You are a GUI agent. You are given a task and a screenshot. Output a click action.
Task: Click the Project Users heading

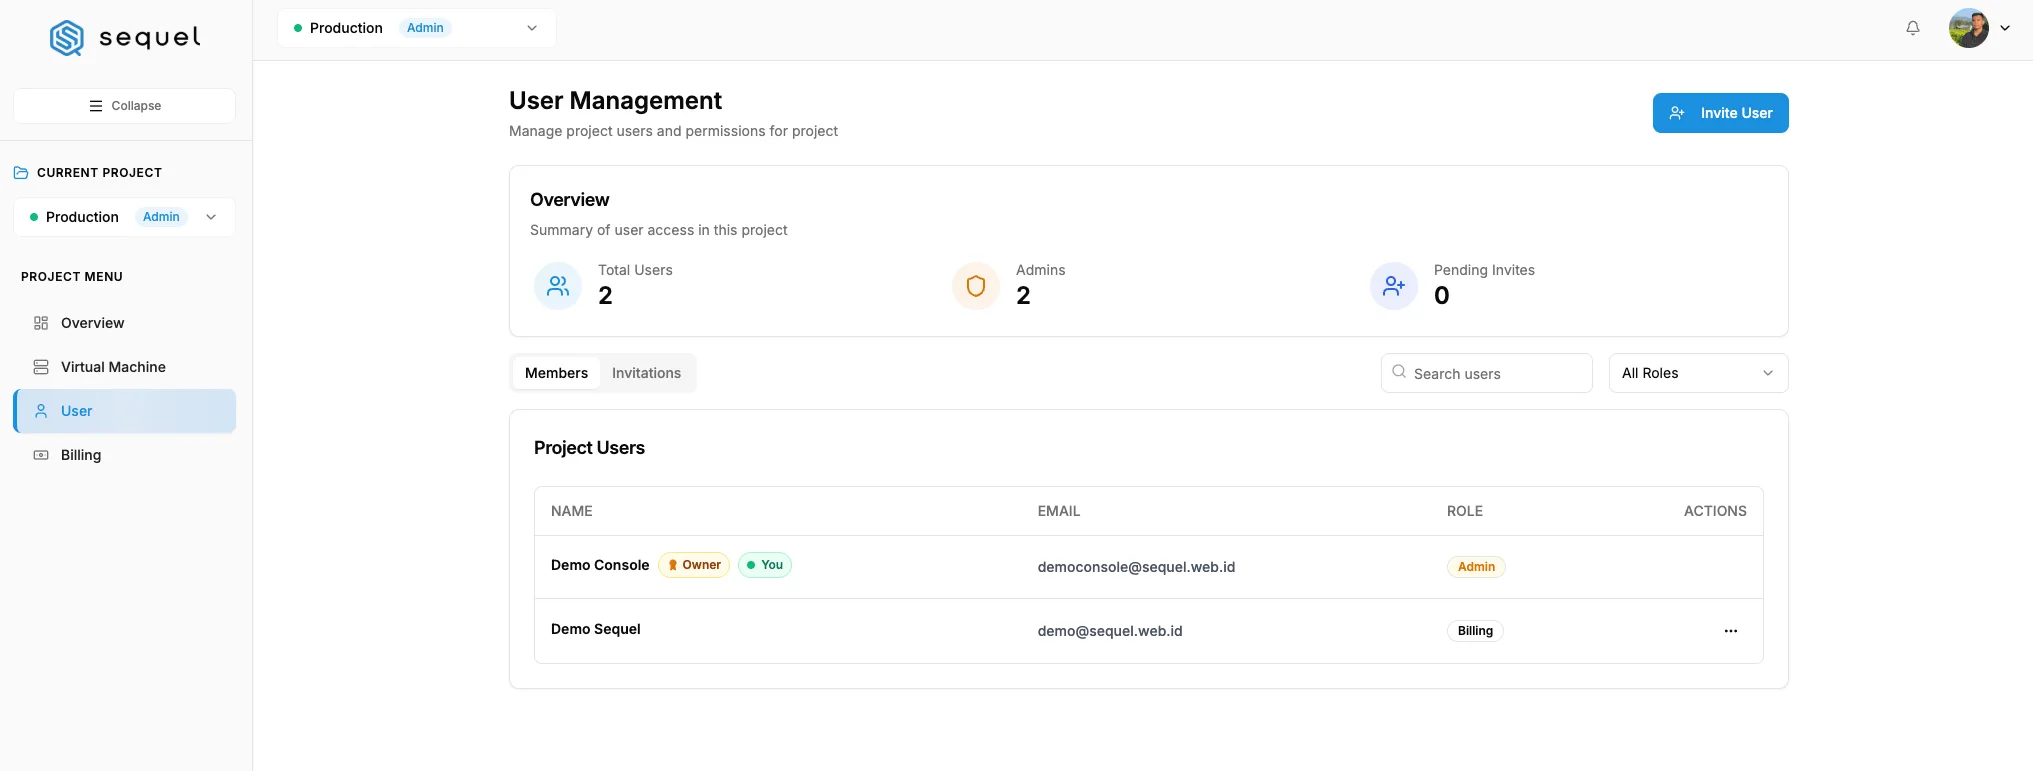tap(589, 448)
